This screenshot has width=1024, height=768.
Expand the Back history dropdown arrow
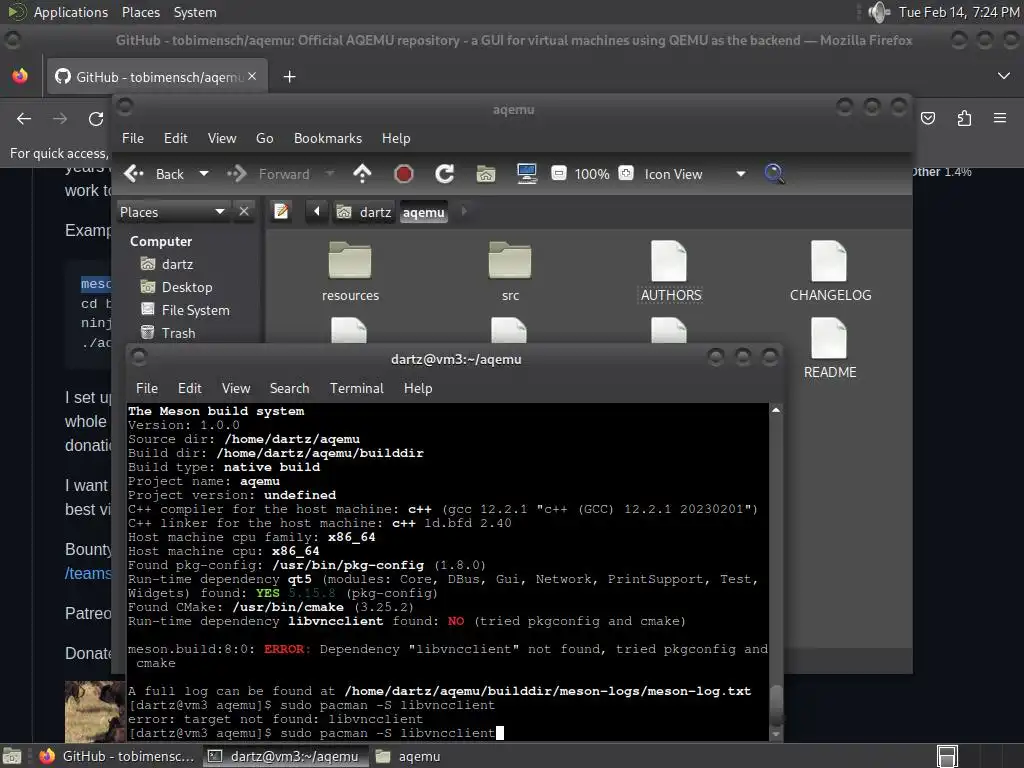(x=204, y=174)
